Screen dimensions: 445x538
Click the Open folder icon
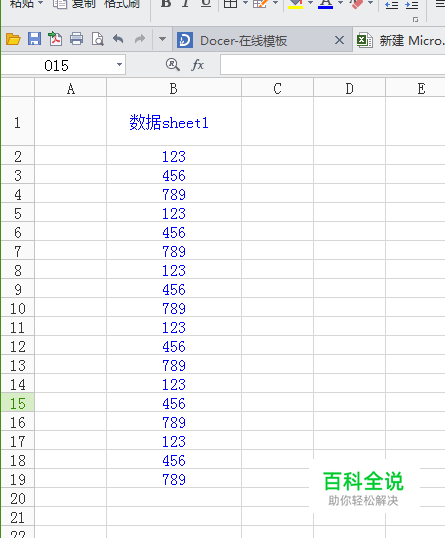pyautogui.click(x=13, y=39)
